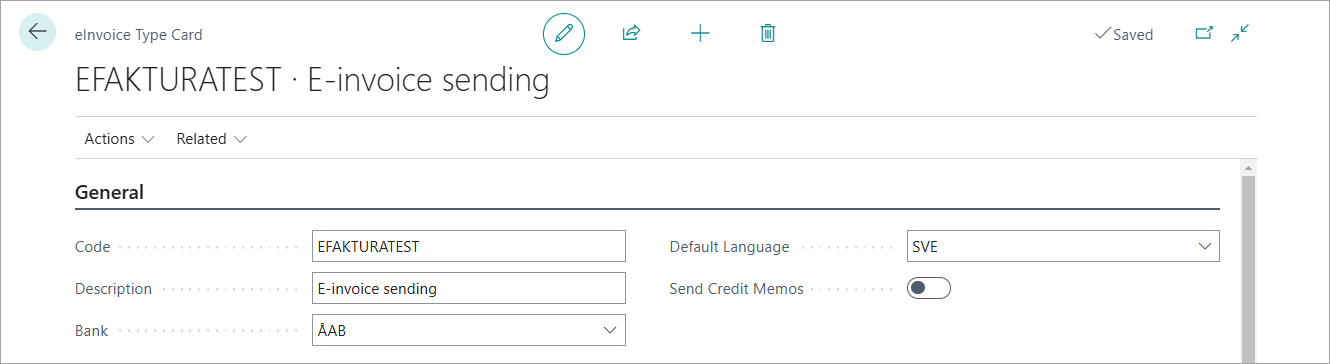Screen dimensions: 1330x364
Task: Collapse the General section header
Action: point(109,193)
